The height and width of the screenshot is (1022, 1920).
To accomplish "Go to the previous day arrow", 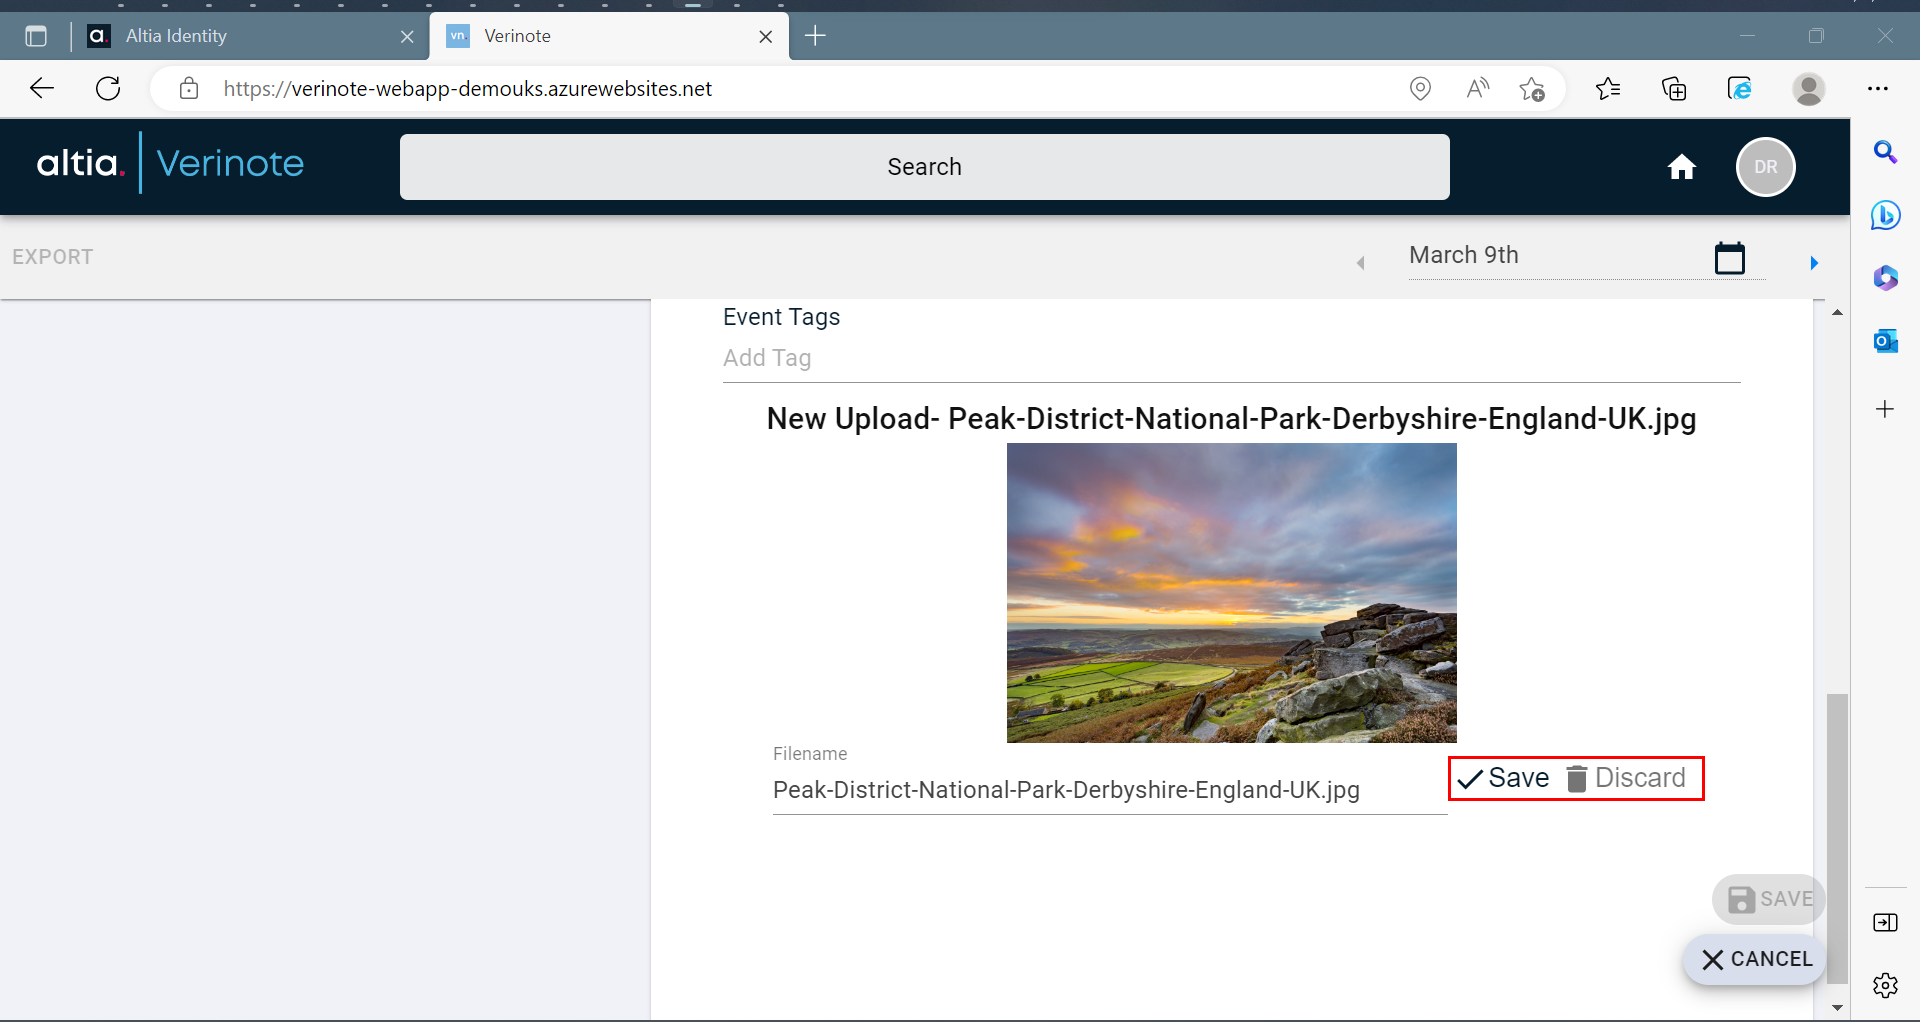I will (1360, 263).
